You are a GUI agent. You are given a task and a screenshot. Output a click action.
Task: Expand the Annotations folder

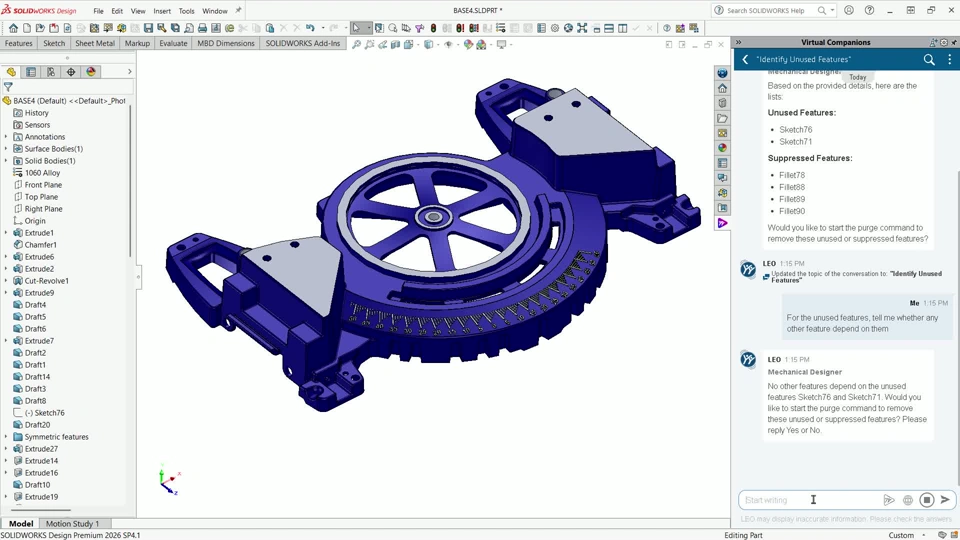click(6, 137)
